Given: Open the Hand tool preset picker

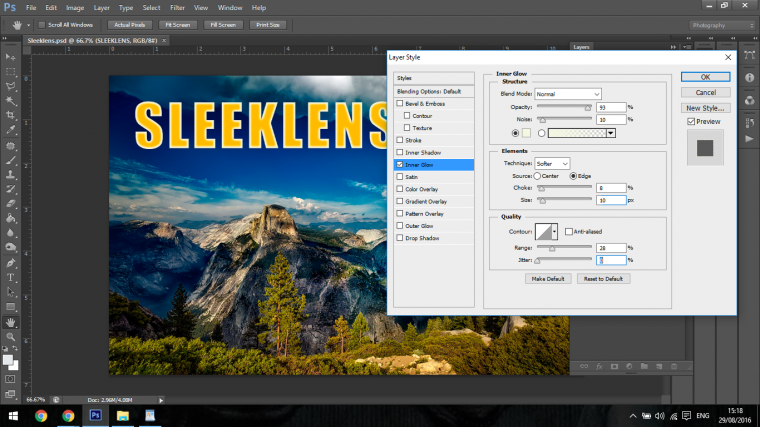Looking at the screenshot, I should [x=28, y=25].
